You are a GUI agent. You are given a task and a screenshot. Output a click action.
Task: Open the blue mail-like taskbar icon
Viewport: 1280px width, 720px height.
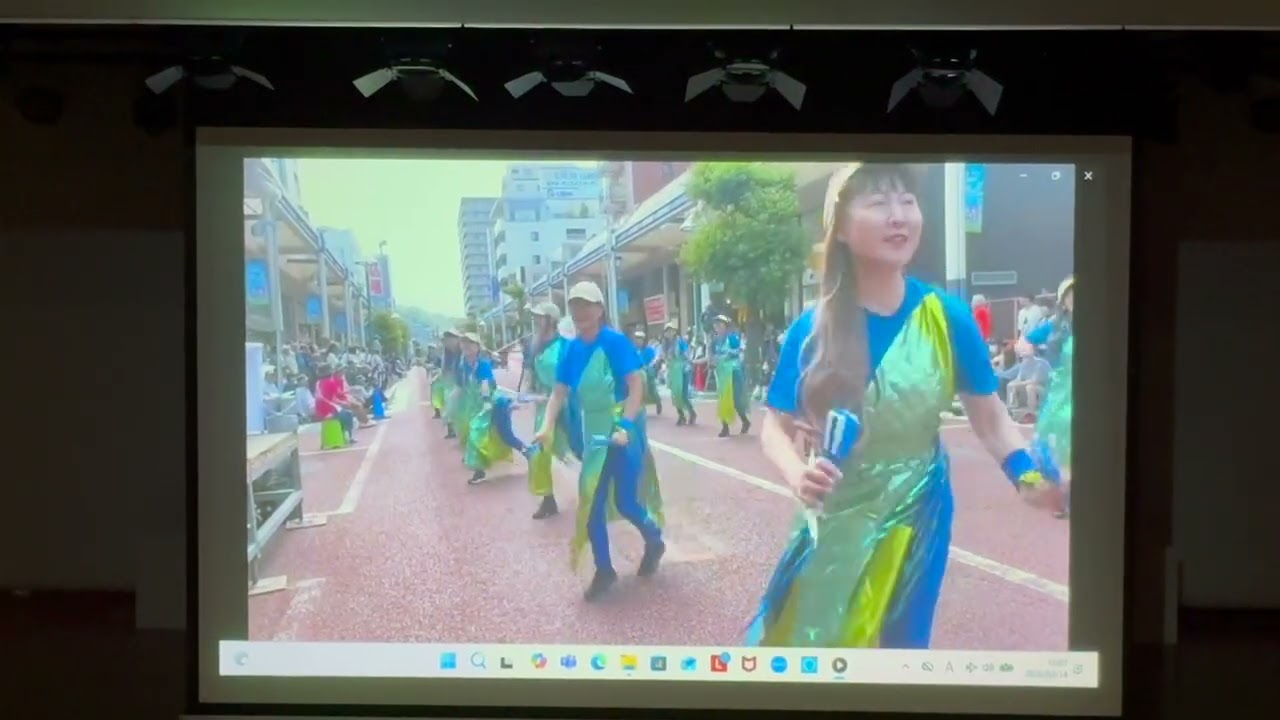689,663
